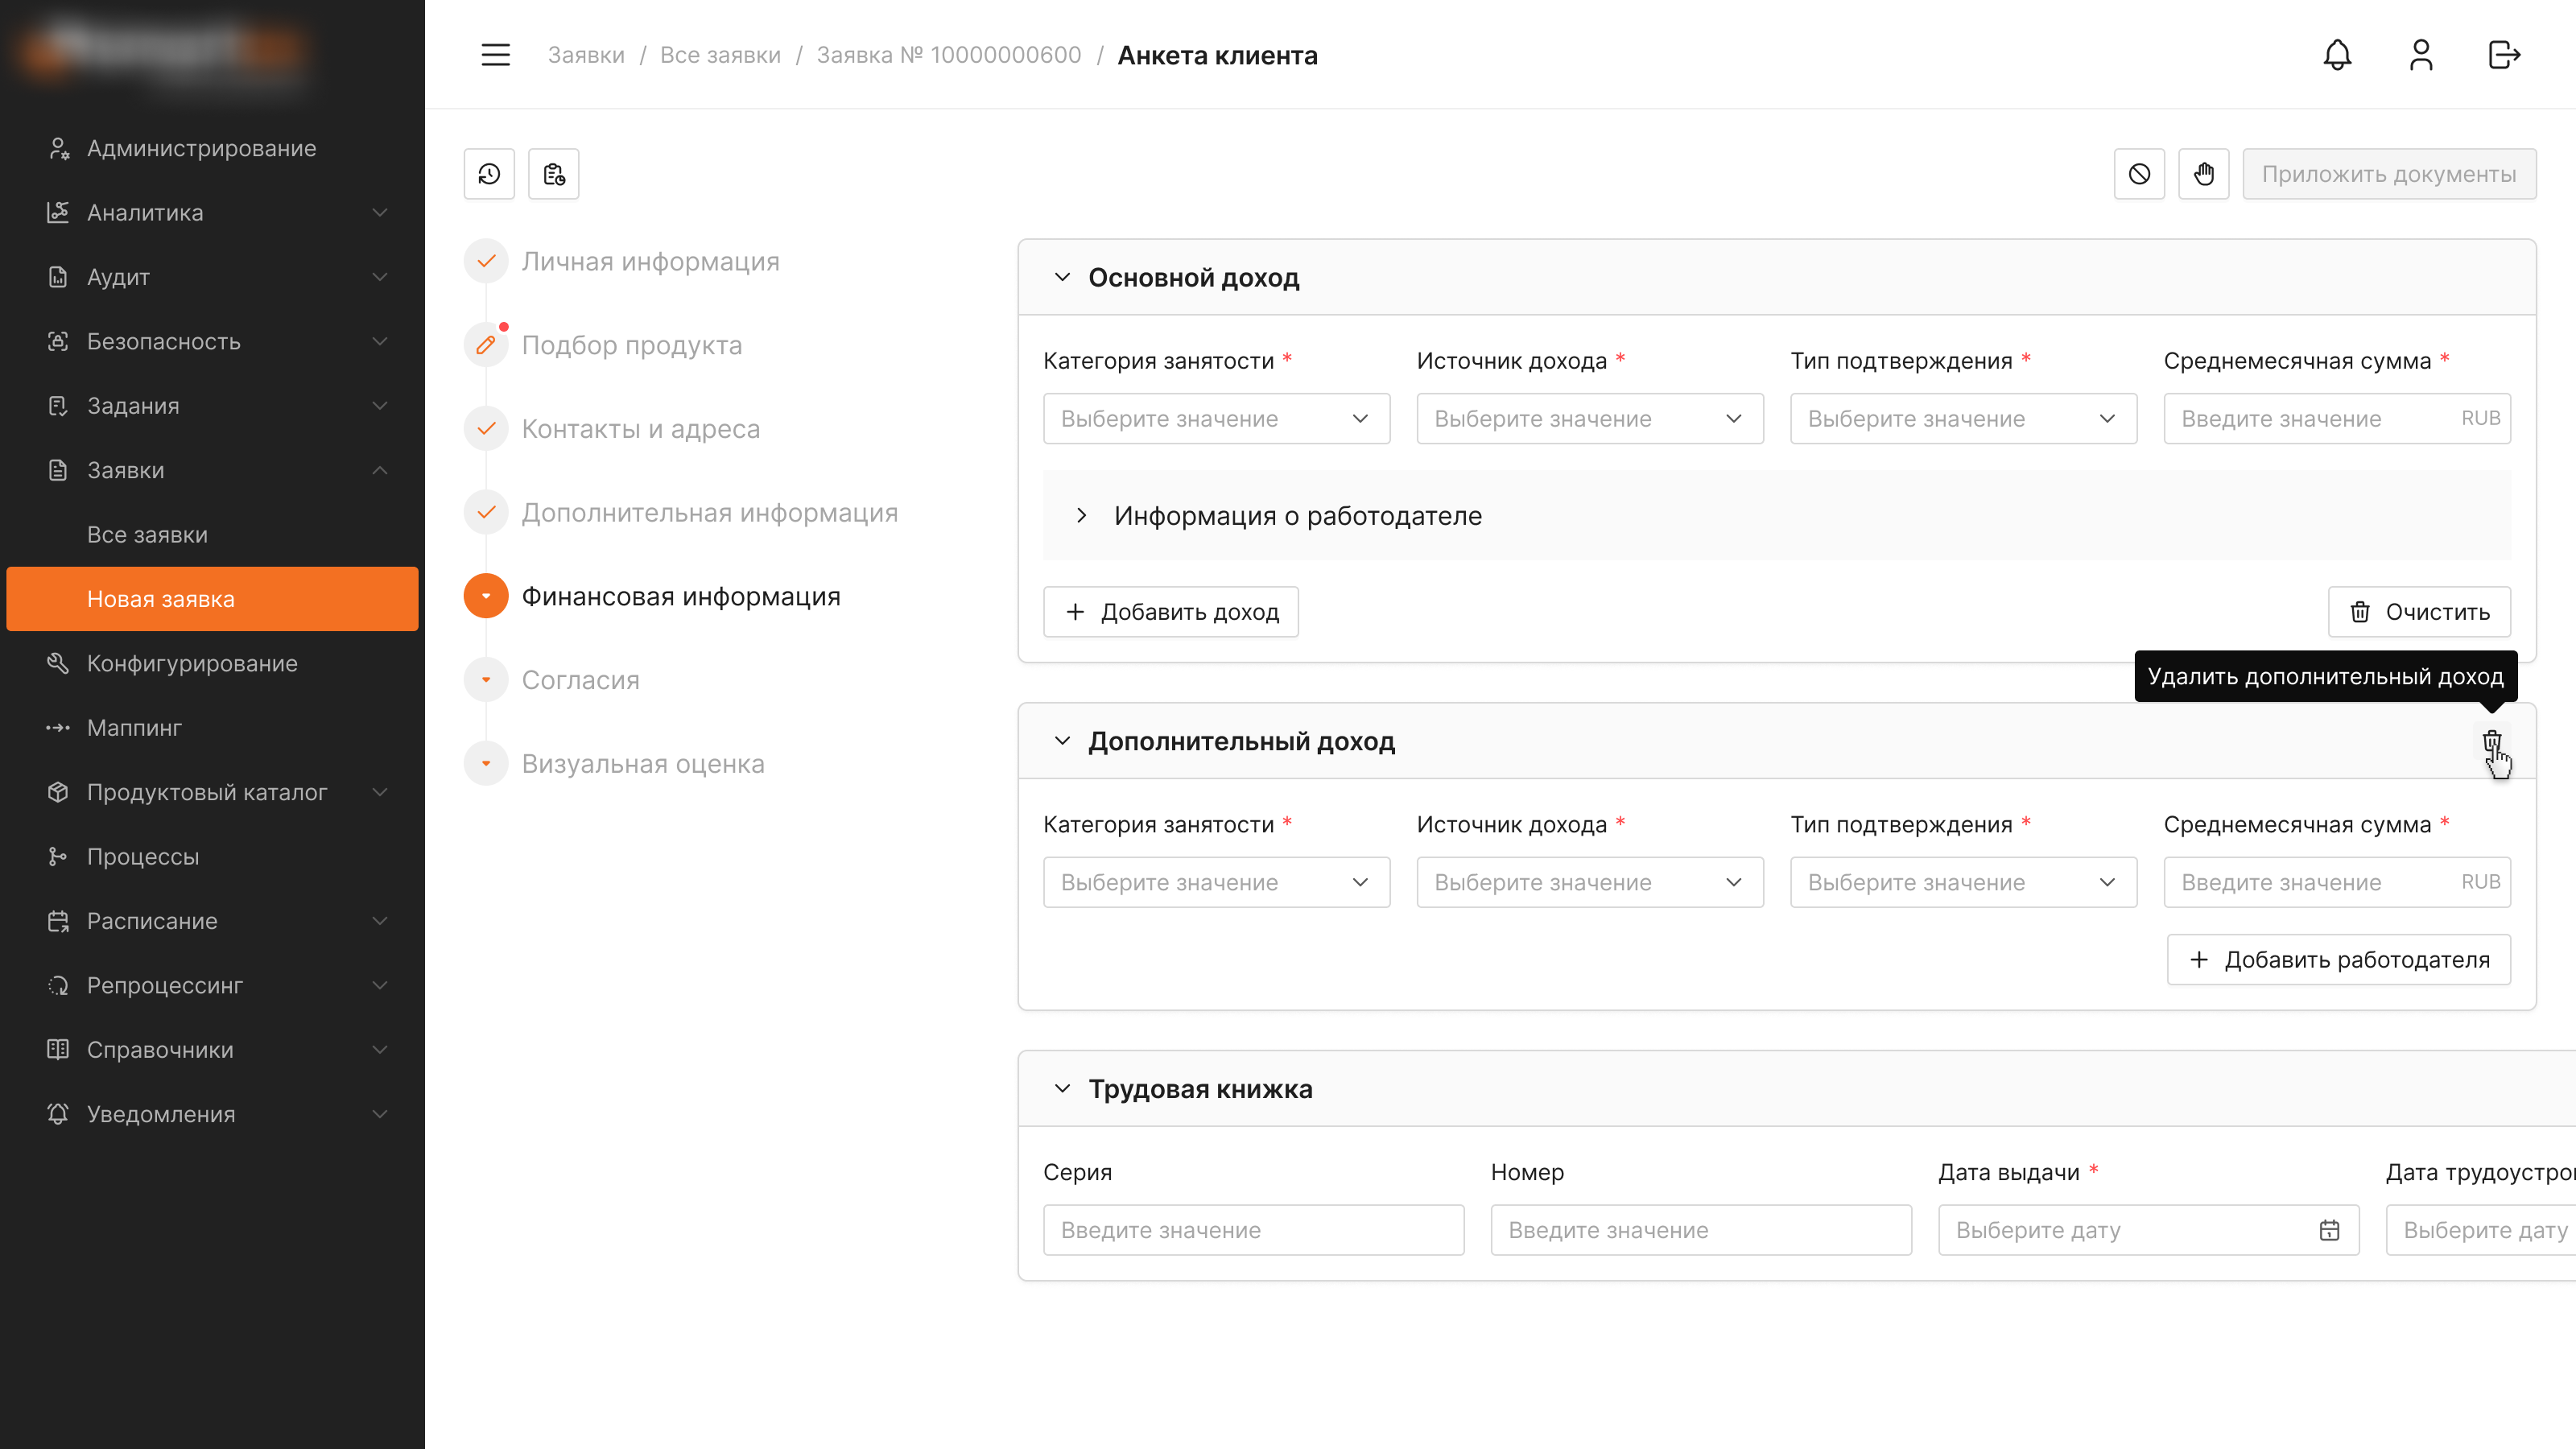Click the Дата выдачи date field
The height and width of the screenshot is (1449, 2576).
tap(2149, 1230)
